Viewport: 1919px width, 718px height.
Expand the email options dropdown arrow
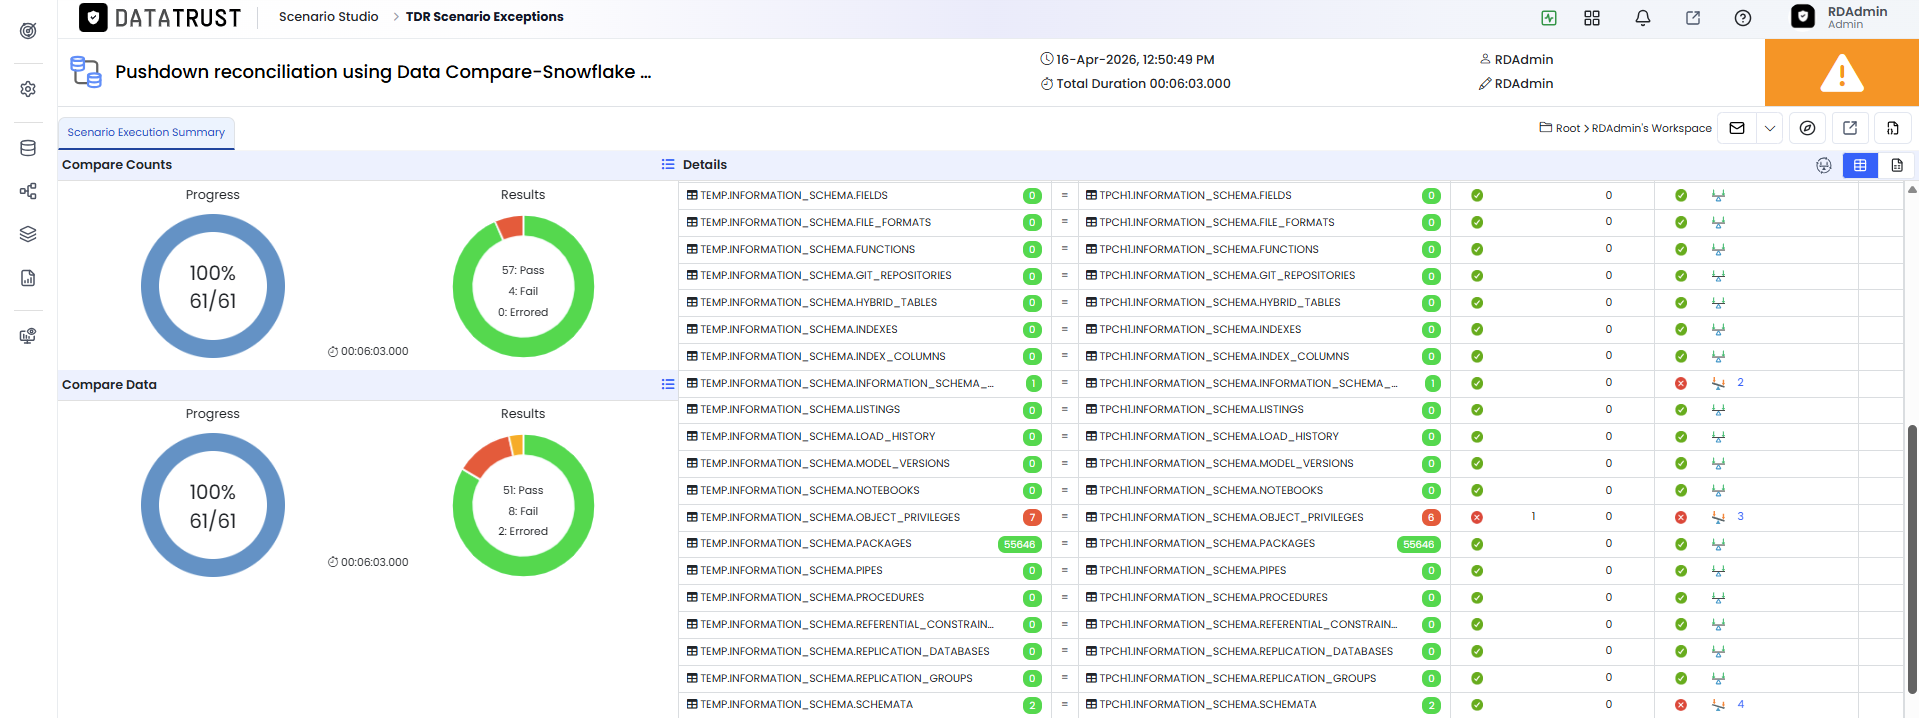tap(1770, 128)
